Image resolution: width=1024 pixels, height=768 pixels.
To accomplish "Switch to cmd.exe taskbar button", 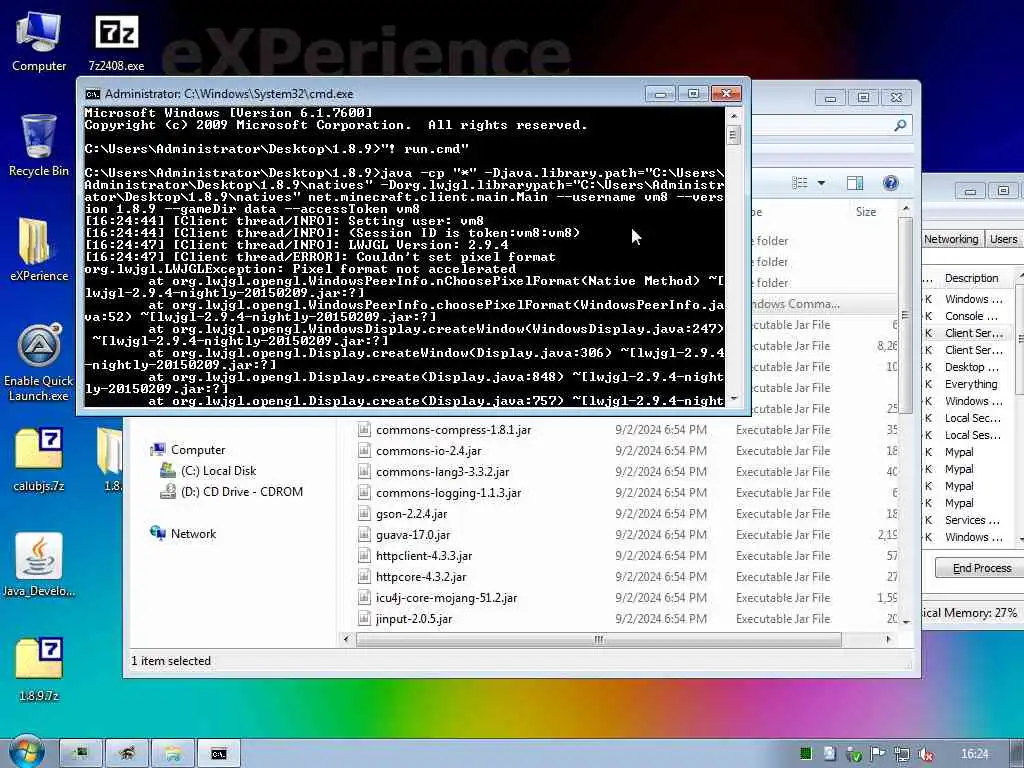I will tap(219, 754).
